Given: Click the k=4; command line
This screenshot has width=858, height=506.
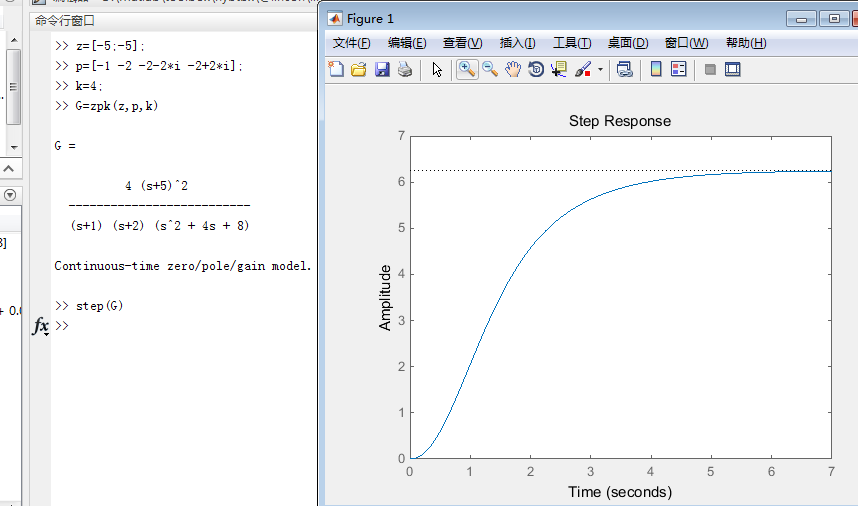Looking at the screenshot, I should pyautogui.click(x=89, y=86).
